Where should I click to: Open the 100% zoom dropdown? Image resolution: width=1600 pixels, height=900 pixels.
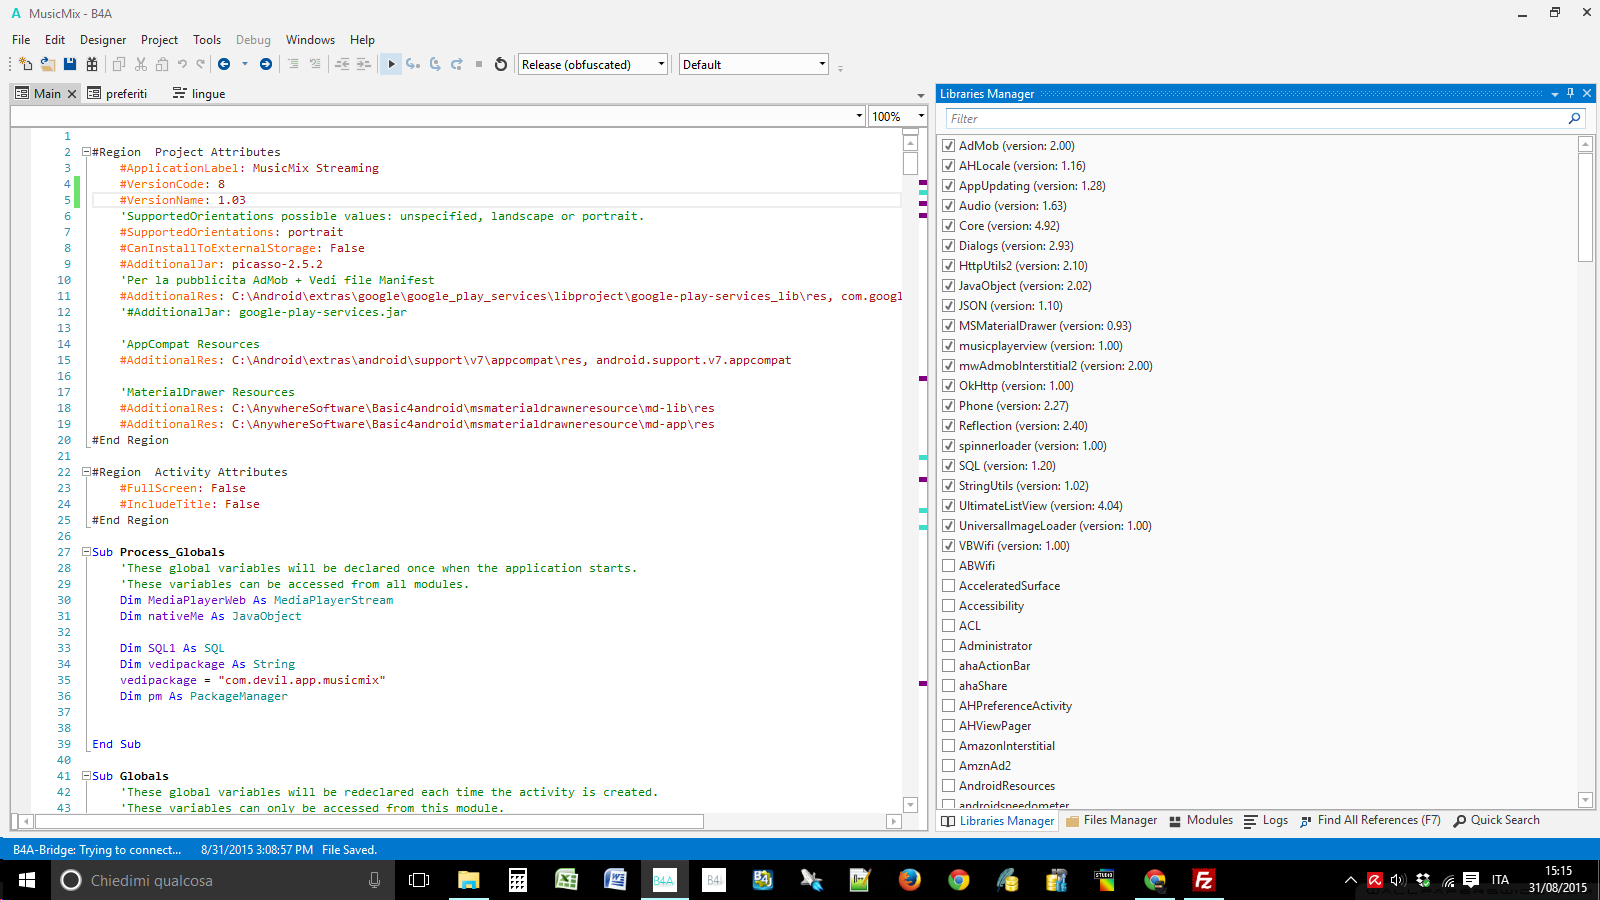[x=898, y=116]
